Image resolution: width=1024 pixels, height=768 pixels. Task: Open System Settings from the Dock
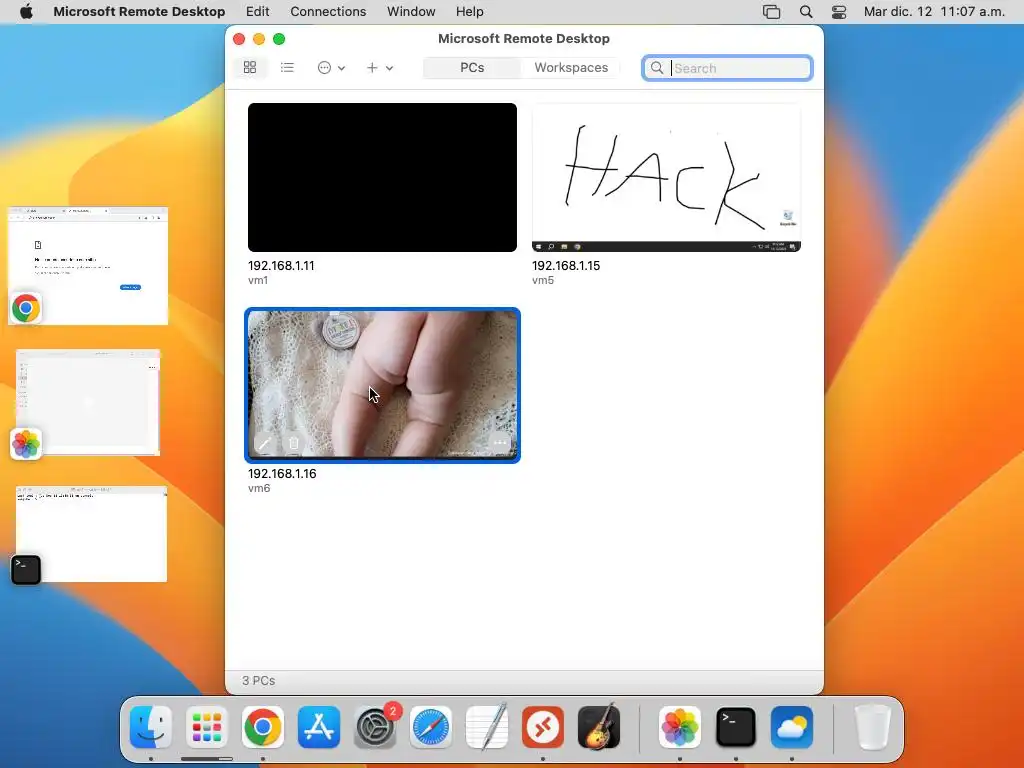point(375,727)
